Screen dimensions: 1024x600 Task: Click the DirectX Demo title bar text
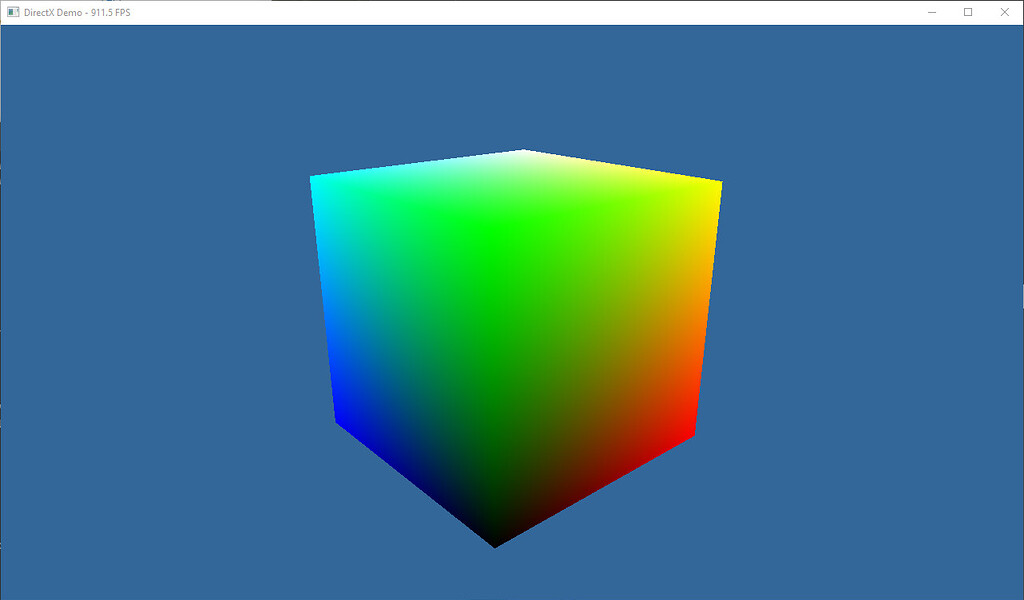(51, 12)
